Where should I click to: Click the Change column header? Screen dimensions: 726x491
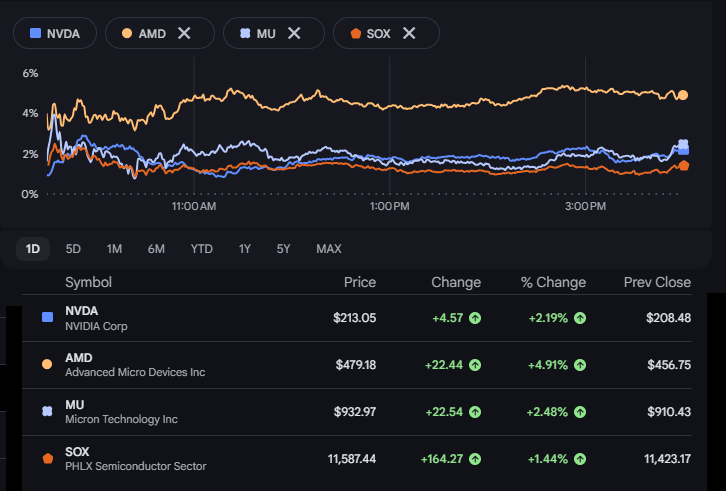coord(456,282)
